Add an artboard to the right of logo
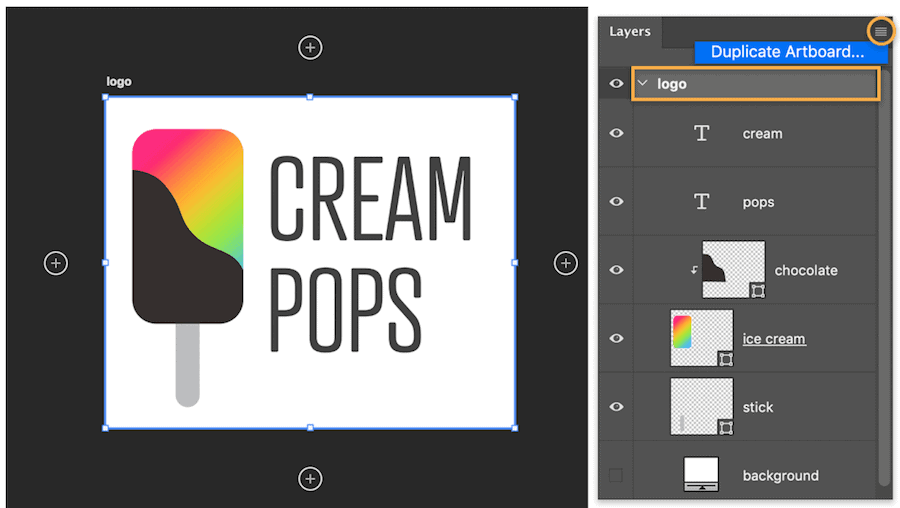900x508 pixels. coord(566,263)
